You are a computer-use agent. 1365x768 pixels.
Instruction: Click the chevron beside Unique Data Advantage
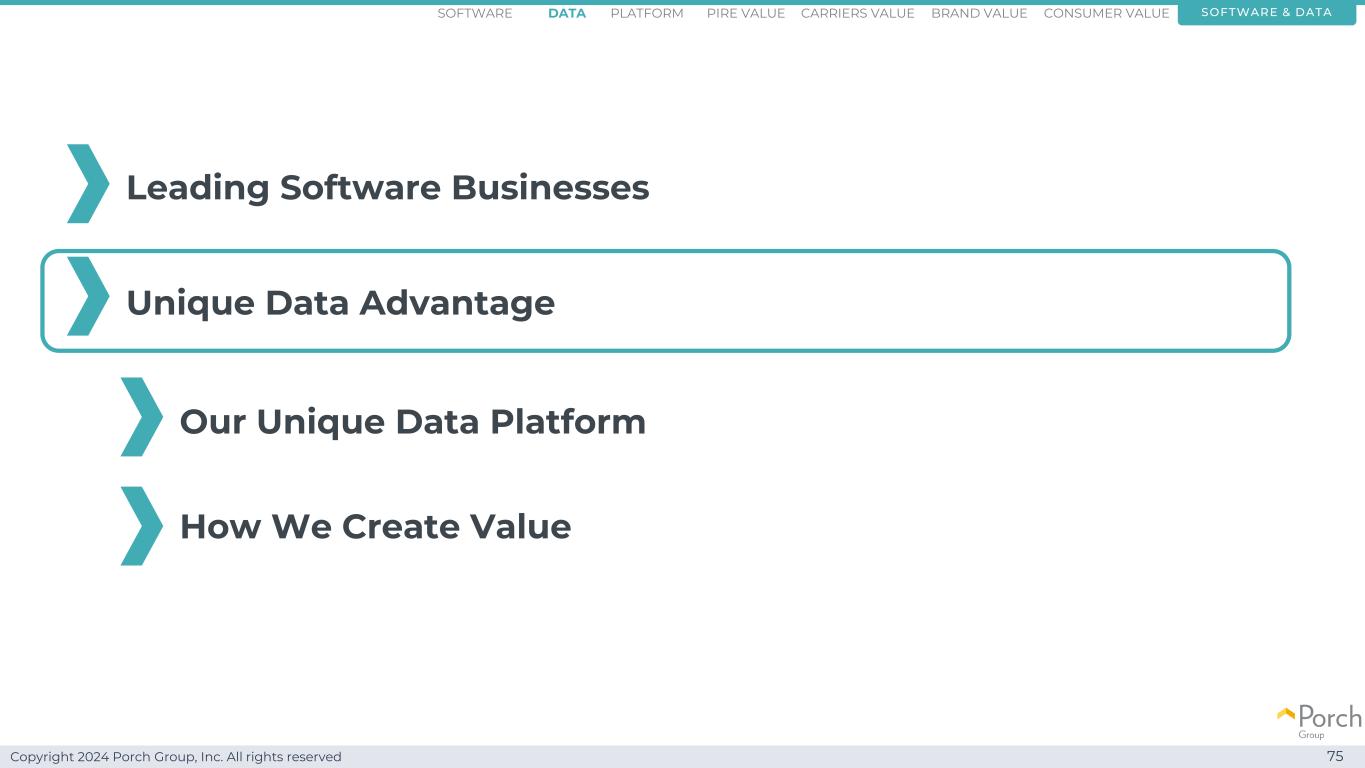pos(88,297)
